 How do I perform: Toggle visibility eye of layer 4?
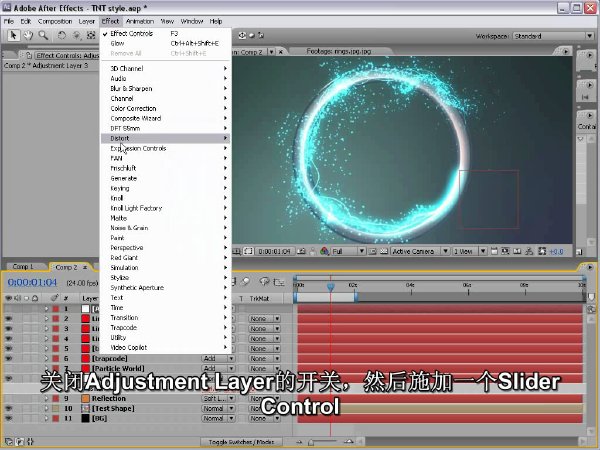coord(8,339)
